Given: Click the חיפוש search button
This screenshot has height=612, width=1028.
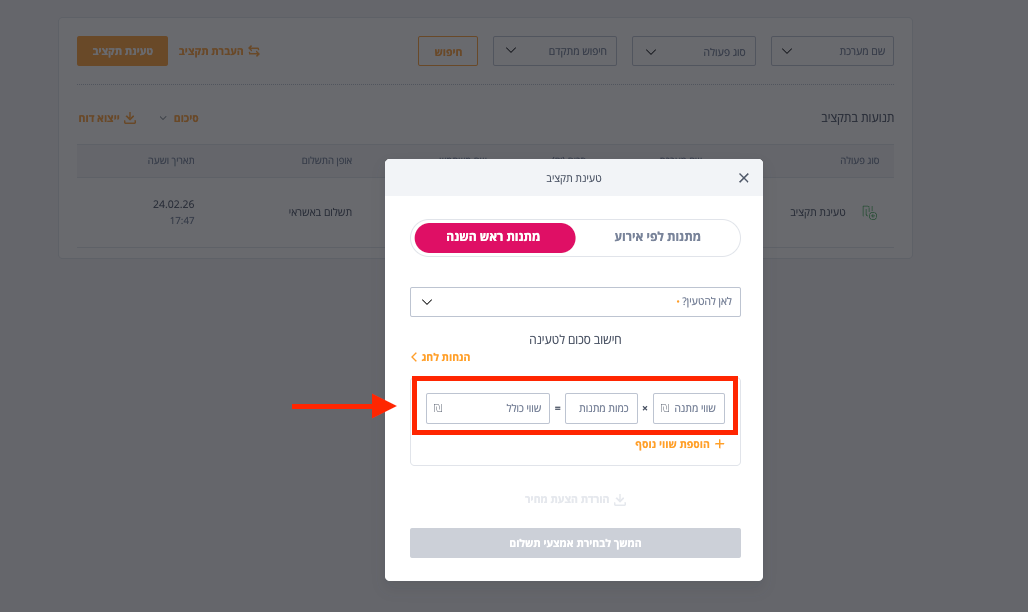Looking at the screenshot, I should pyautogui.click(x=448, y=51).
